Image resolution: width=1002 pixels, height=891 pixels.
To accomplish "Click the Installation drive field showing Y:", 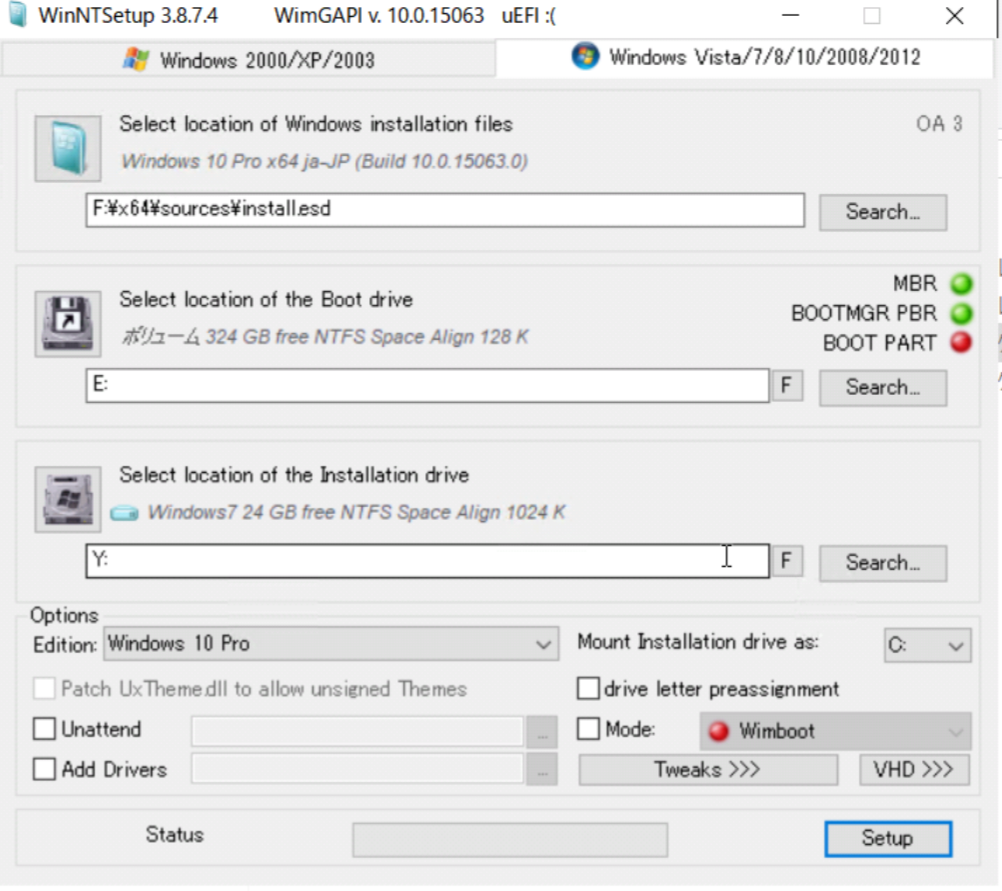I will (428, 561).
